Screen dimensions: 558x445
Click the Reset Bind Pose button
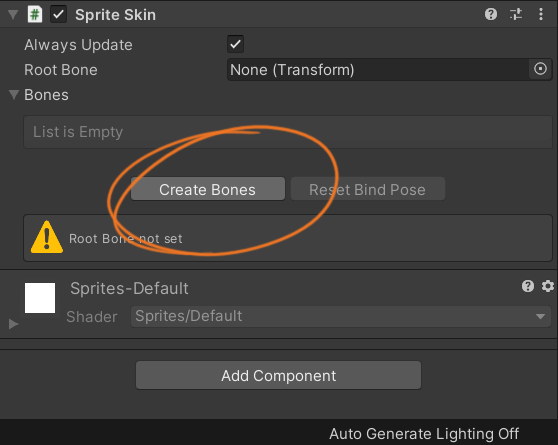click(368, 189)
